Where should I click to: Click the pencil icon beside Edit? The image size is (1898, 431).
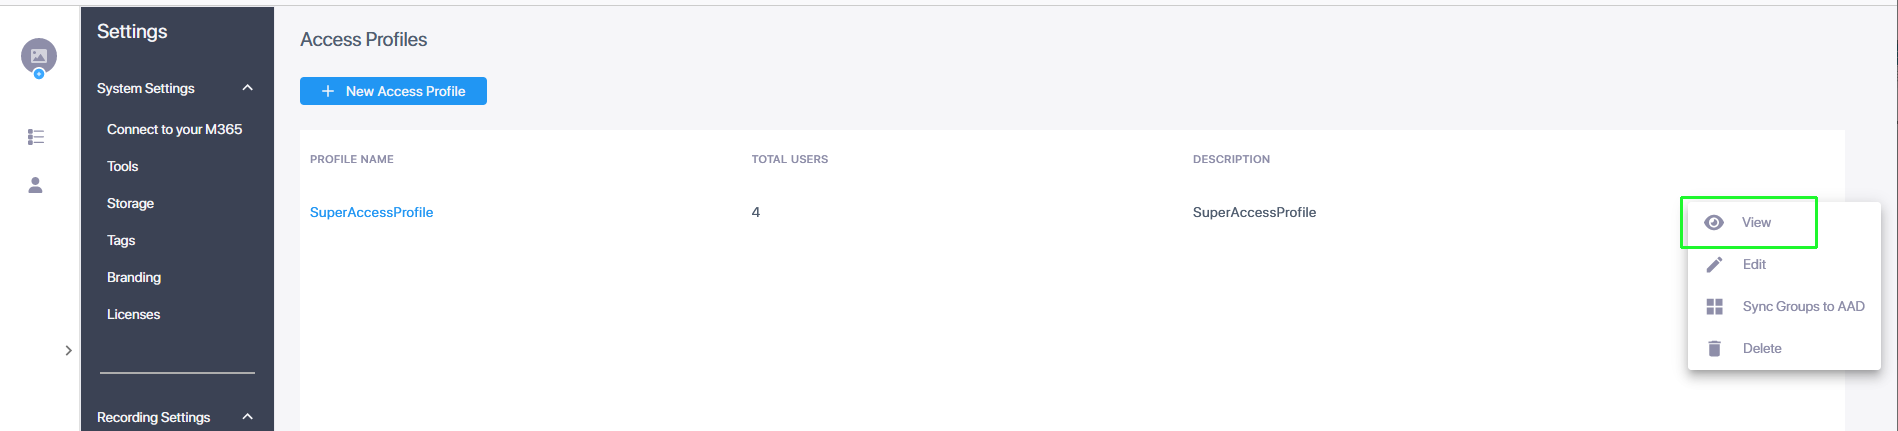tap(1714, 264)
